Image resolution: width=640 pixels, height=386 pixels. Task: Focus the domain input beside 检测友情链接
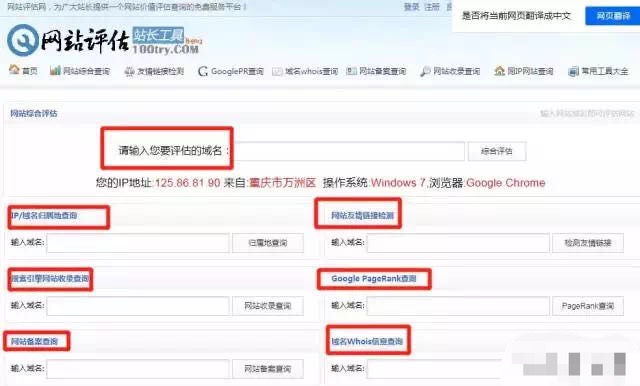point(458,243)
